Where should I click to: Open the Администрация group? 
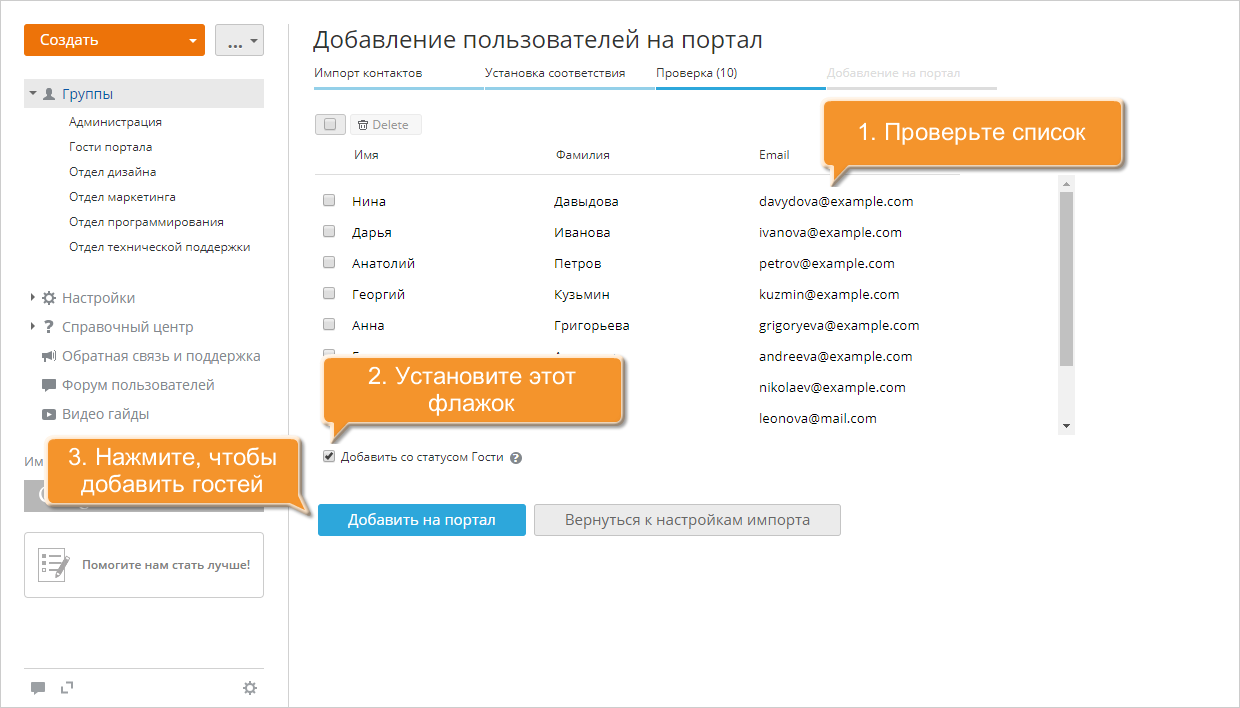coord(115,122)
